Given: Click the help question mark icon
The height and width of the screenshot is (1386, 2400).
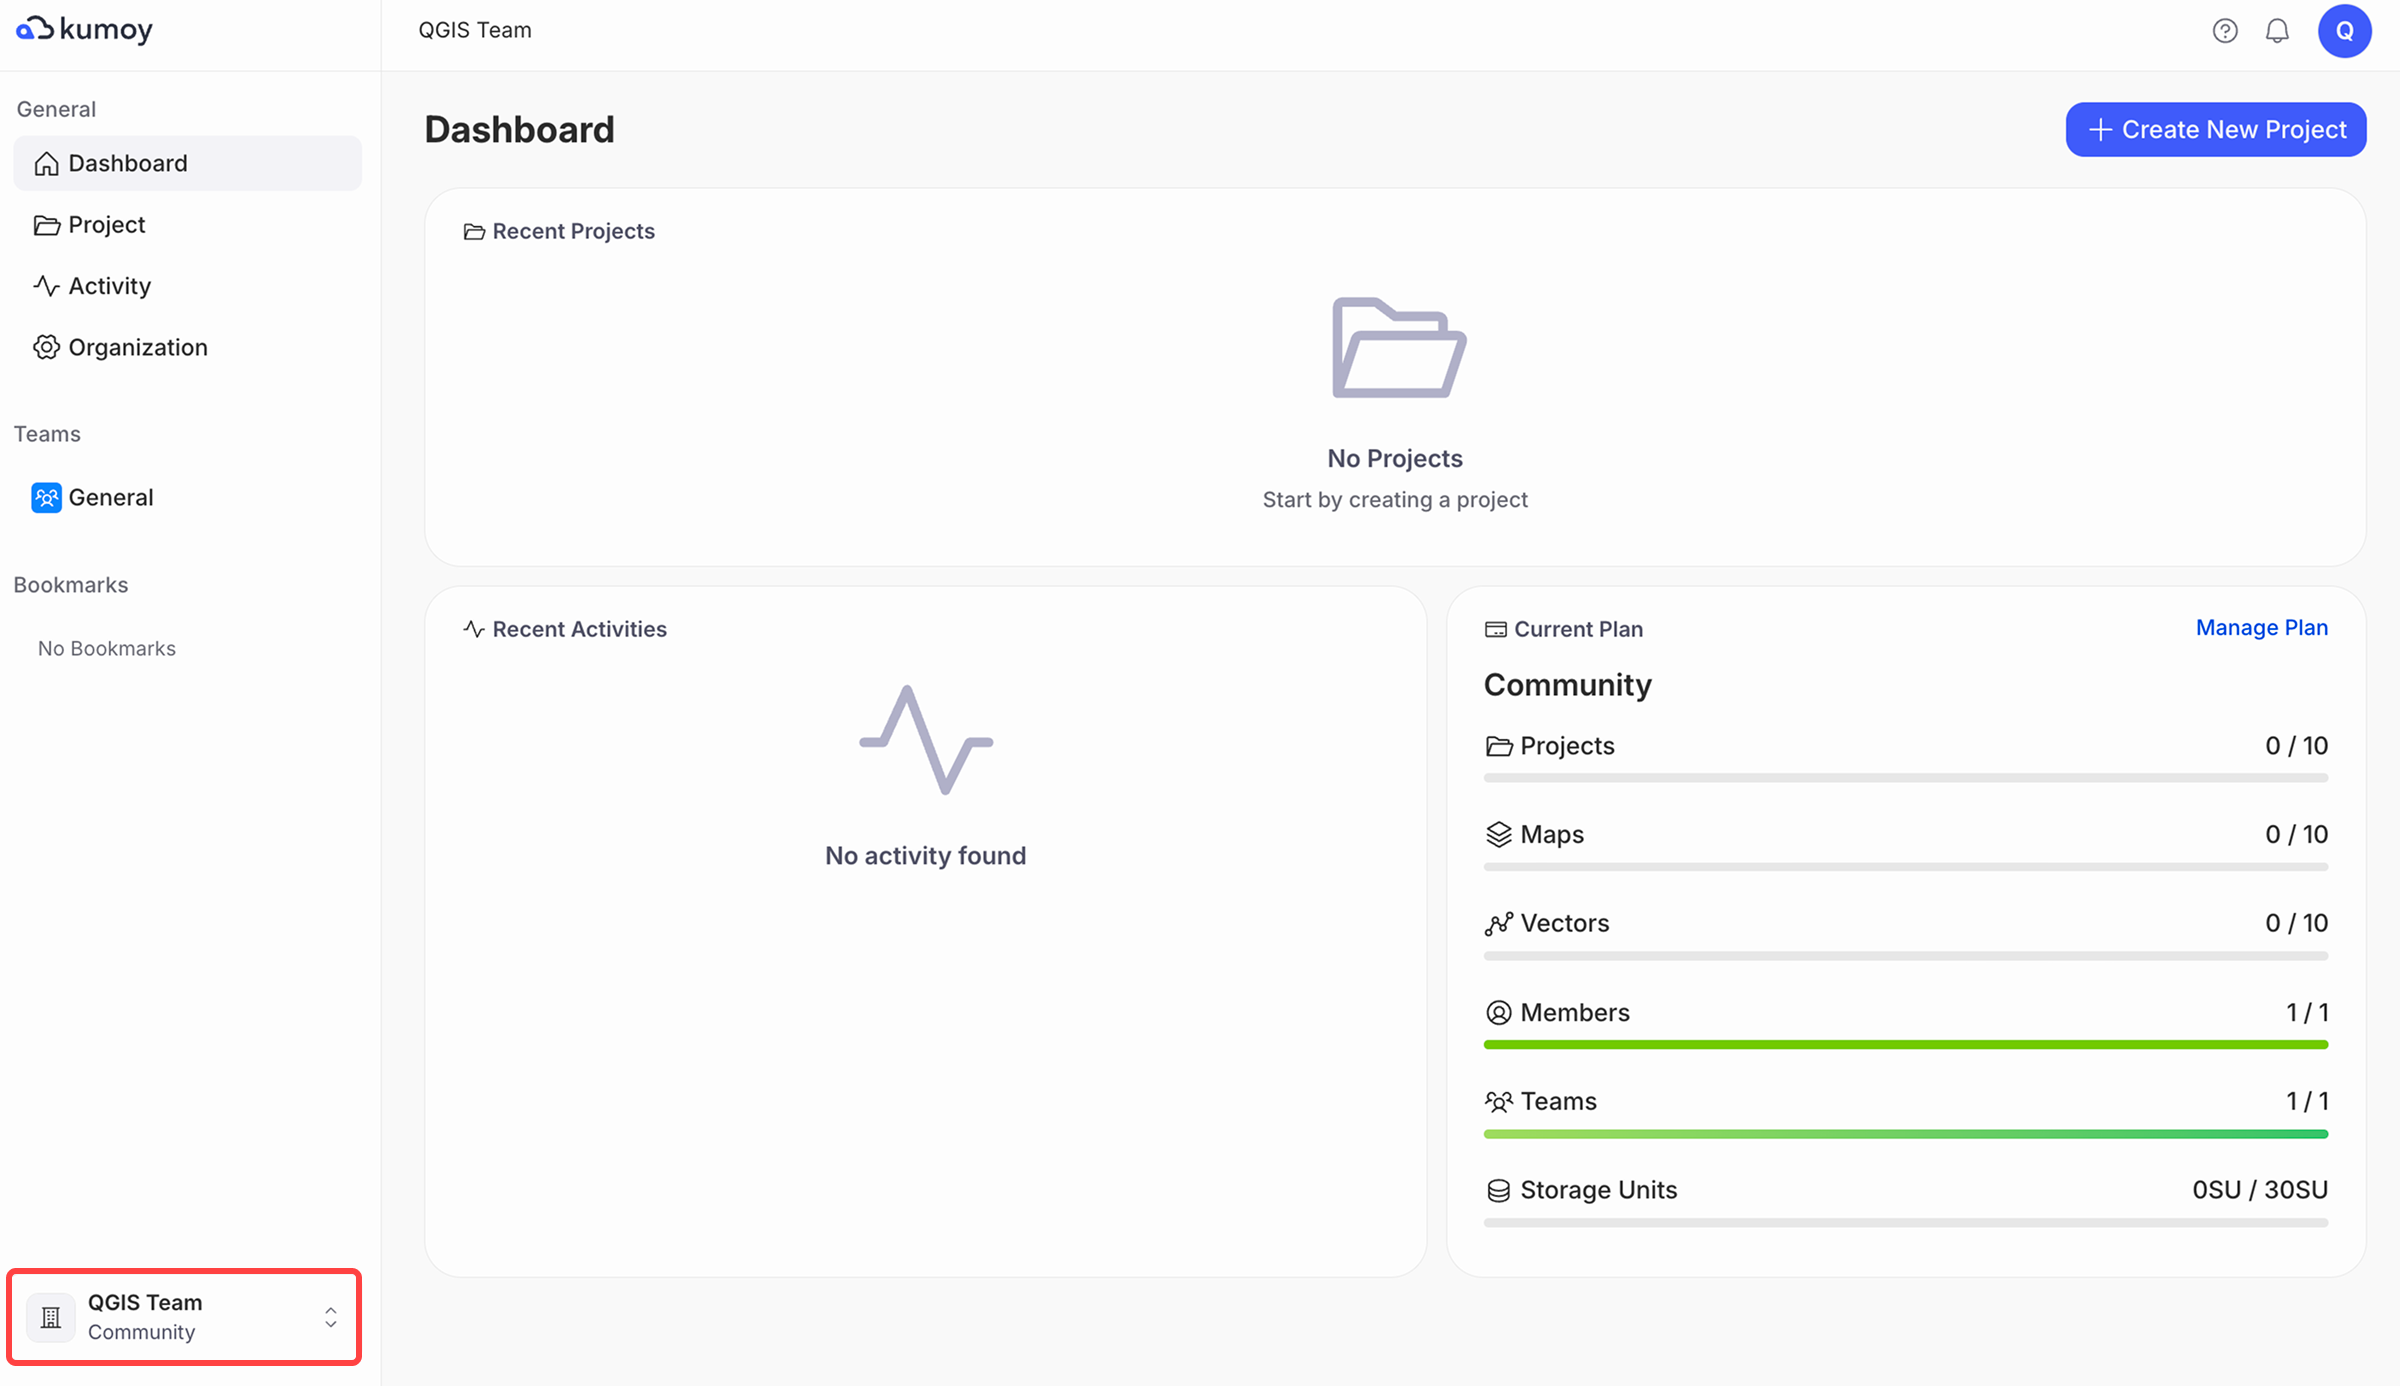Looking at the screenshot, I should 2224,31.
